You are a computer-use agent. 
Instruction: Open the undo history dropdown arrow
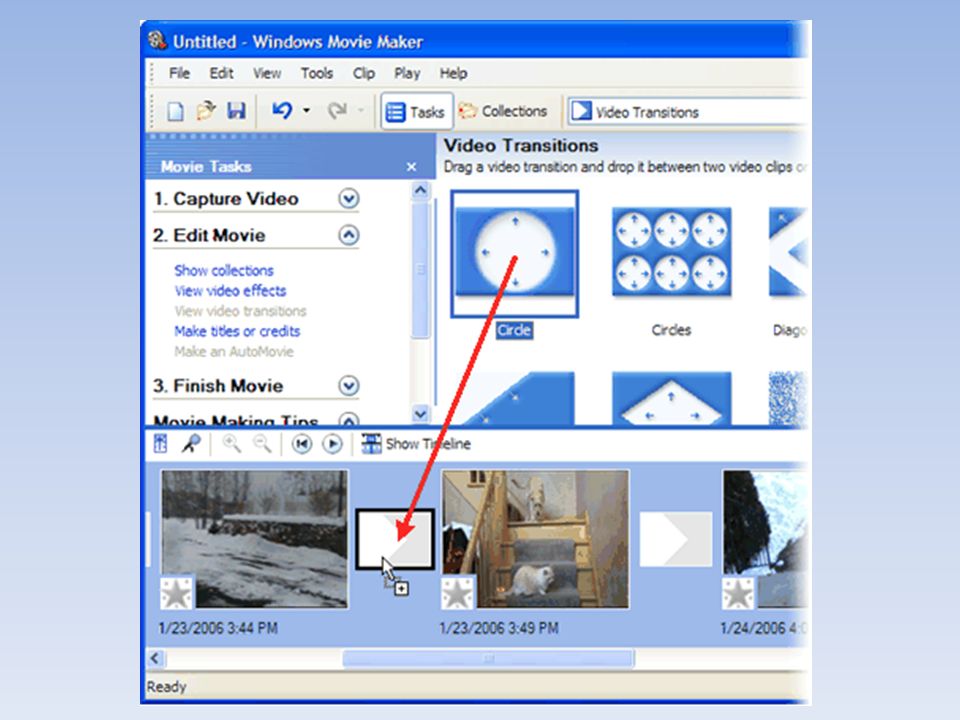(x=306, y=111)
